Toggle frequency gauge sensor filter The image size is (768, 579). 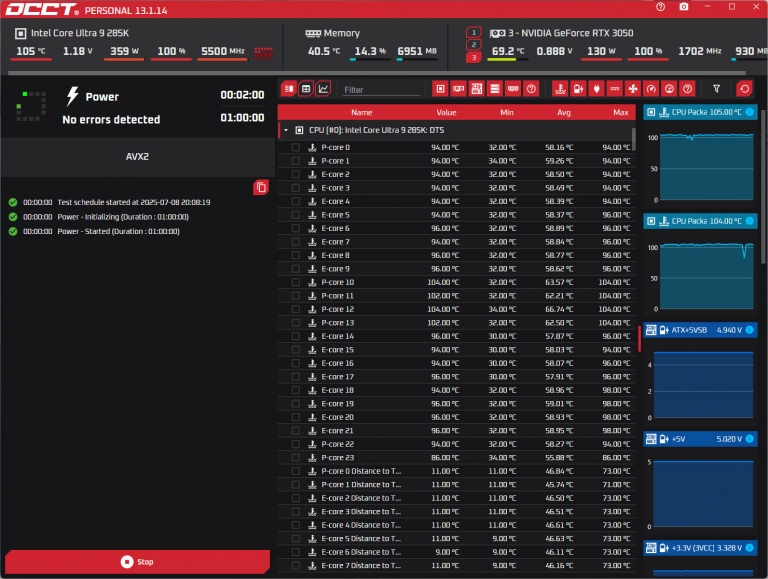651,89
